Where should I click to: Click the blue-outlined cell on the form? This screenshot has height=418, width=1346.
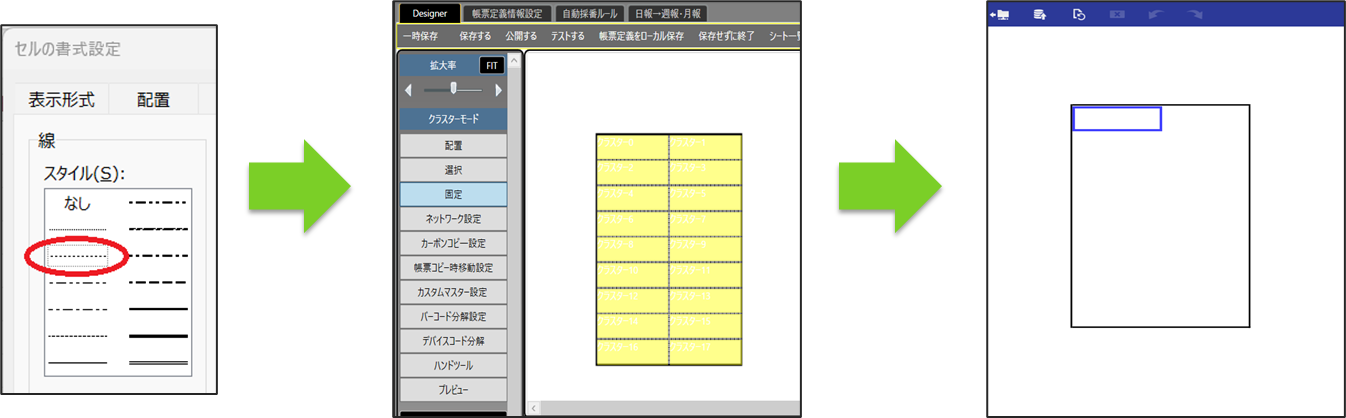coord(1117,119)
